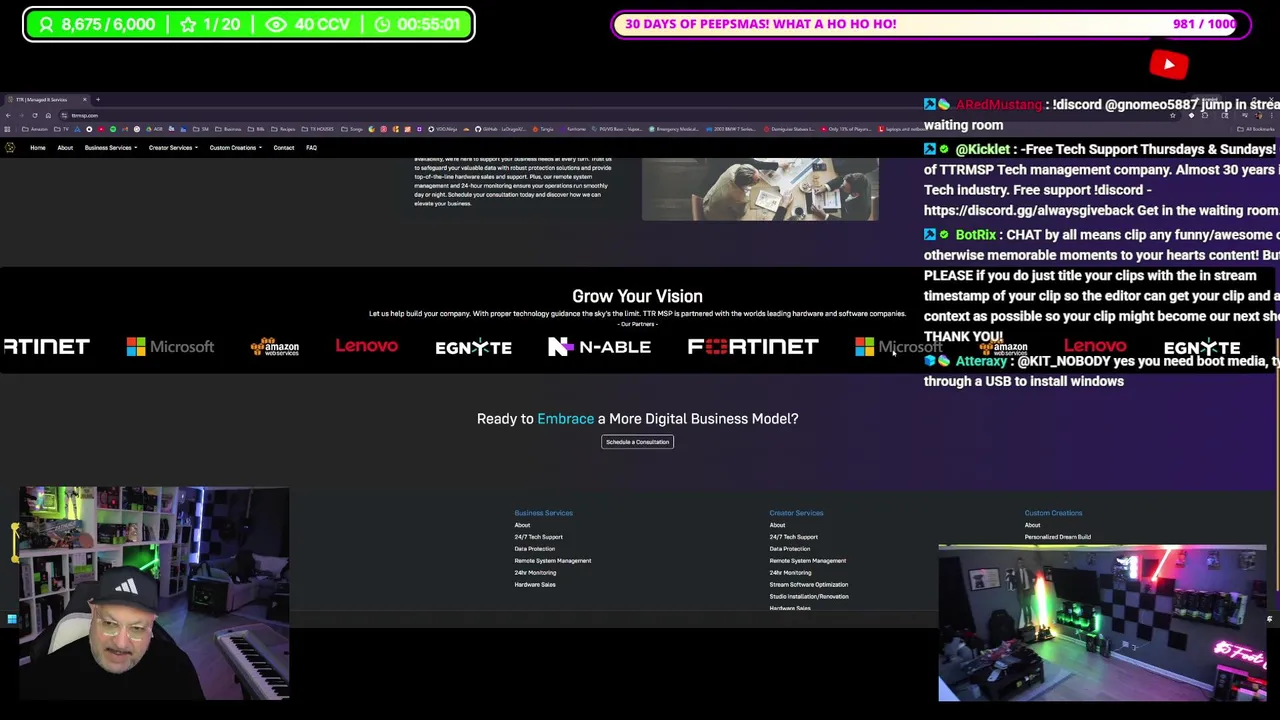
Task: Open the Amazon bookmark folder
Action: tap(35, 129)
